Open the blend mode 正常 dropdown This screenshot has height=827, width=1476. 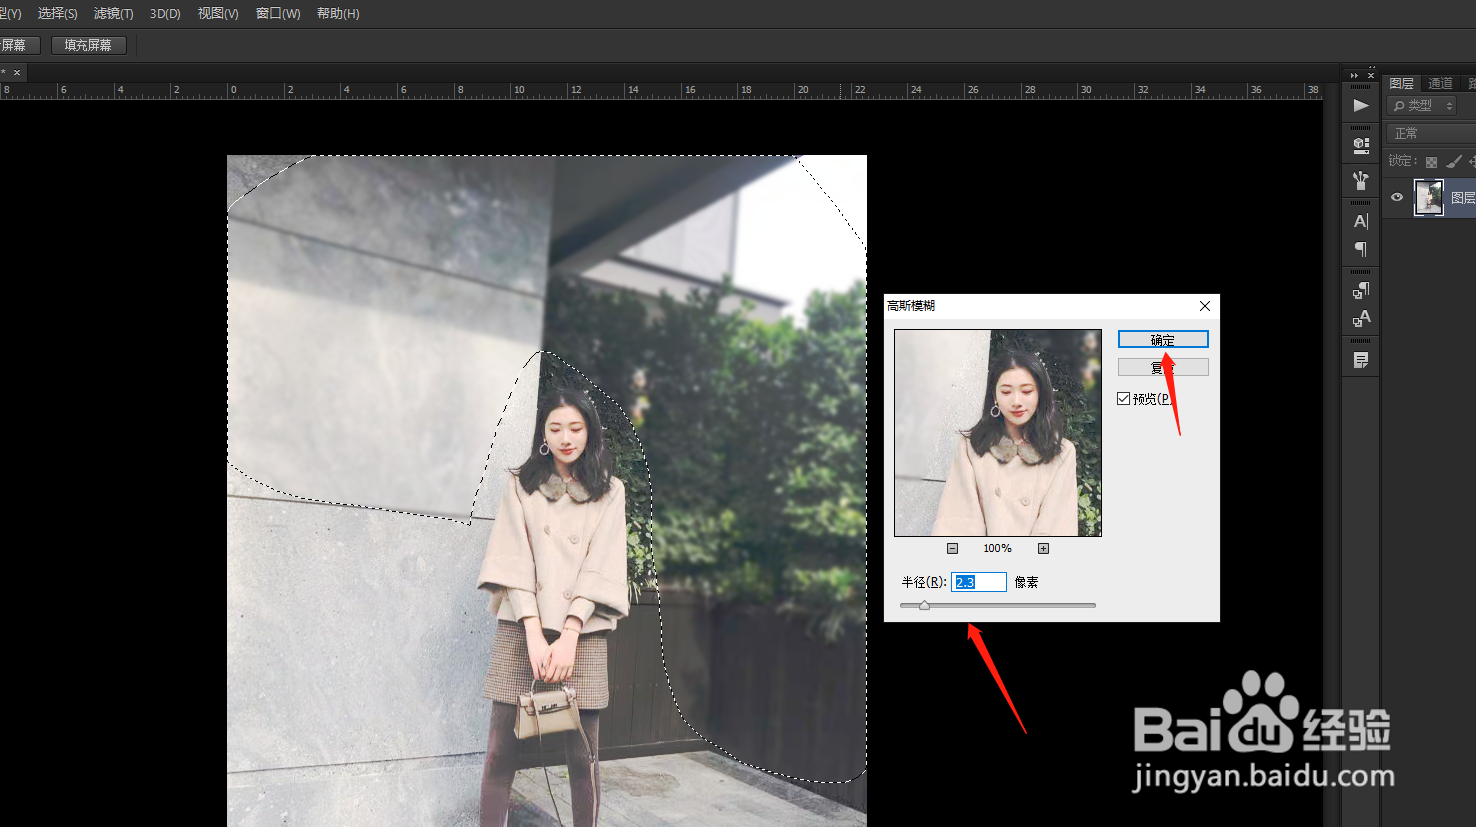1431,133
